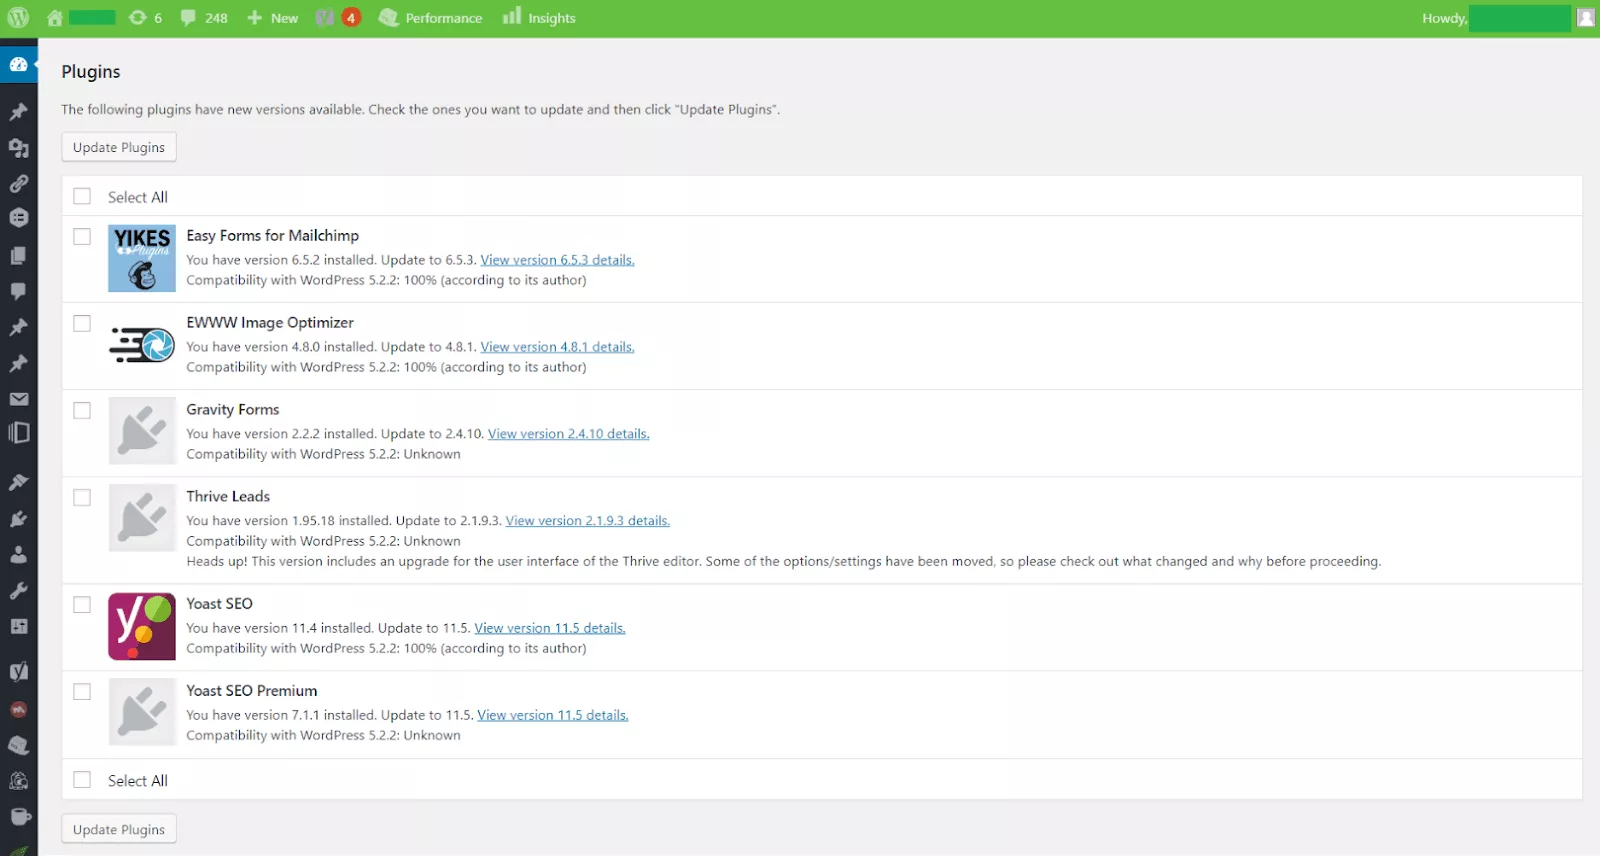Click the user avatar in admin bar
Viewport: 1600px width, 857px height.
click(x=1586, y=18)
